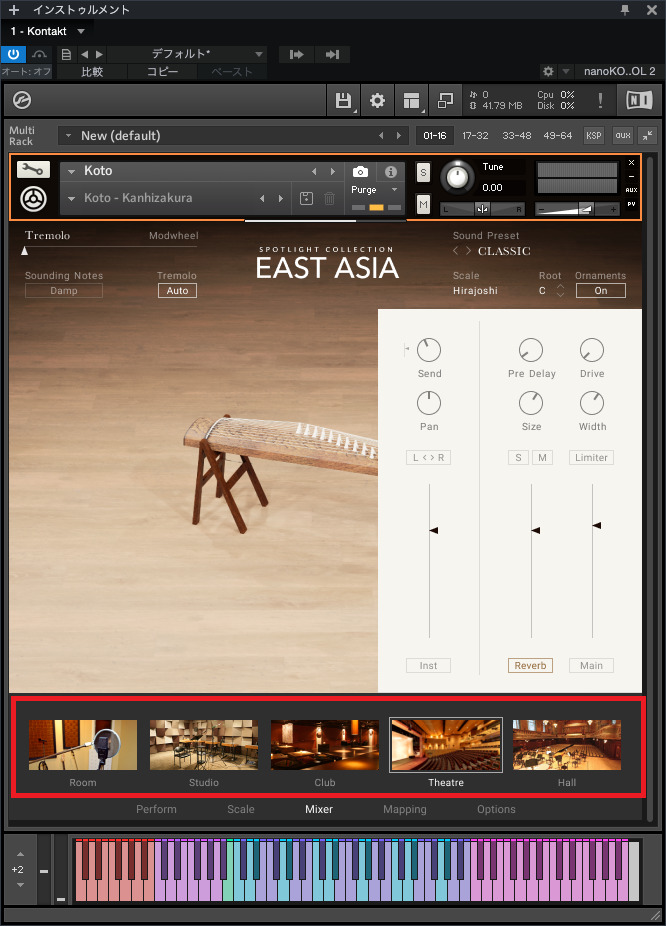Image resolution: width=666 pixels, height=926 pixels.
Task: Step Root note C selector
Action: (x=560, y=291)
